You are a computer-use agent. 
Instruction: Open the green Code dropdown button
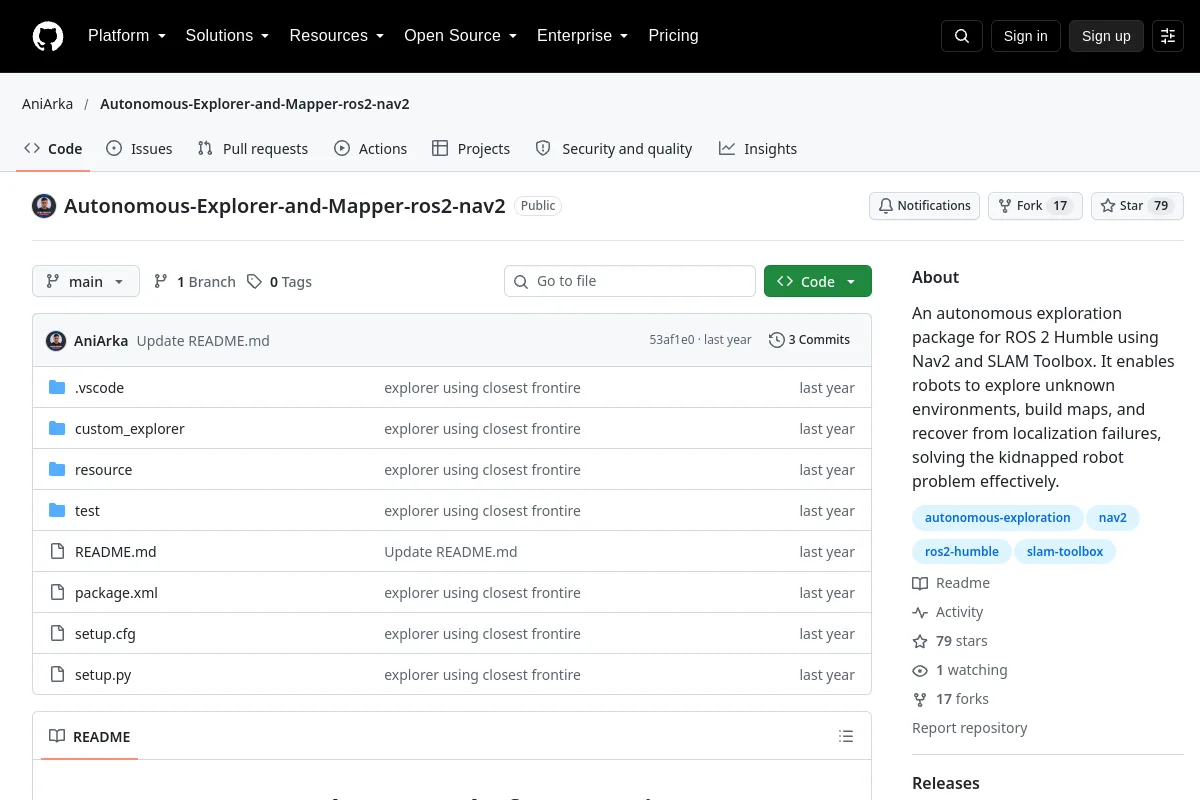[x=818, y=282]
